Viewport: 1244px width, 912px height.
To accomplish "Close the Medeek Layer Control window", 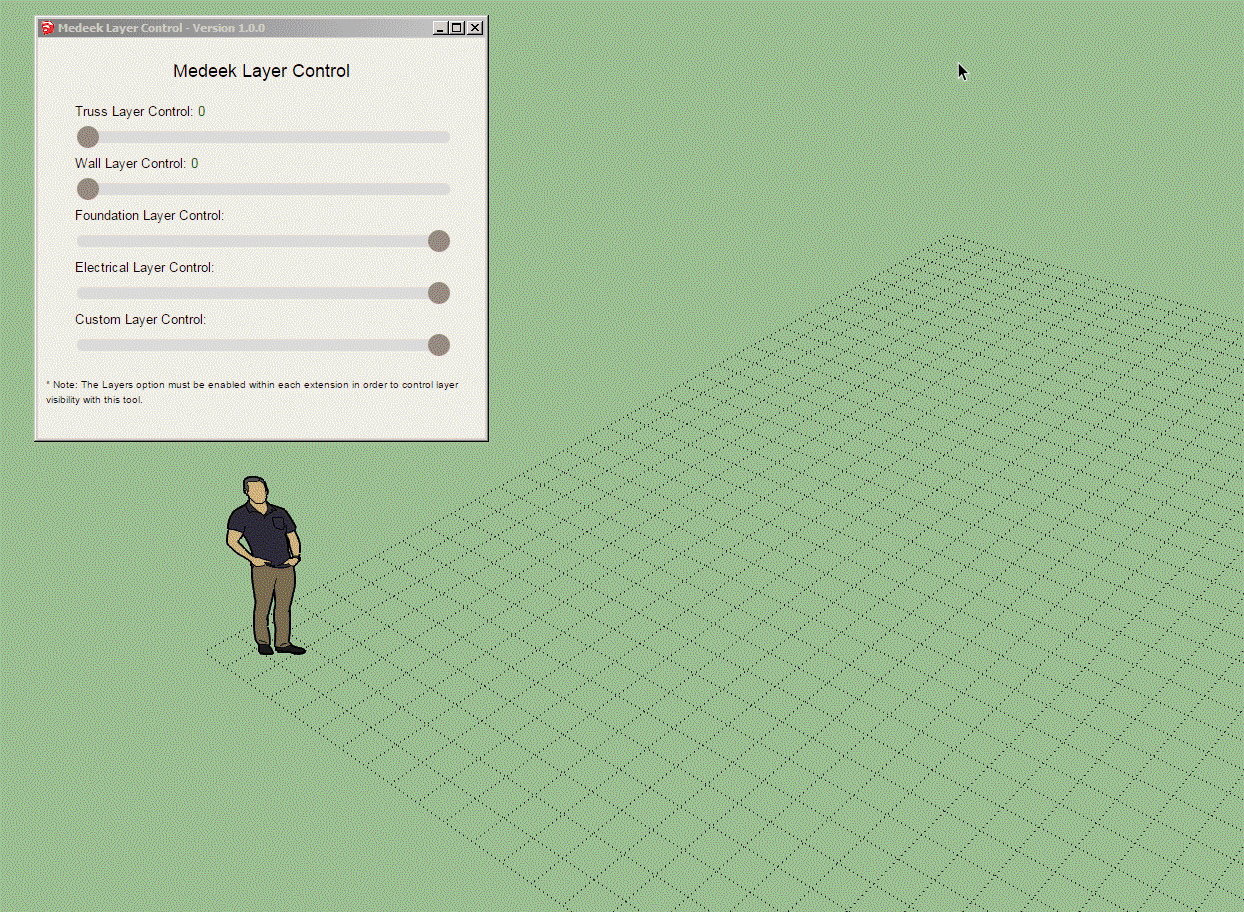I will click(475, 28).
